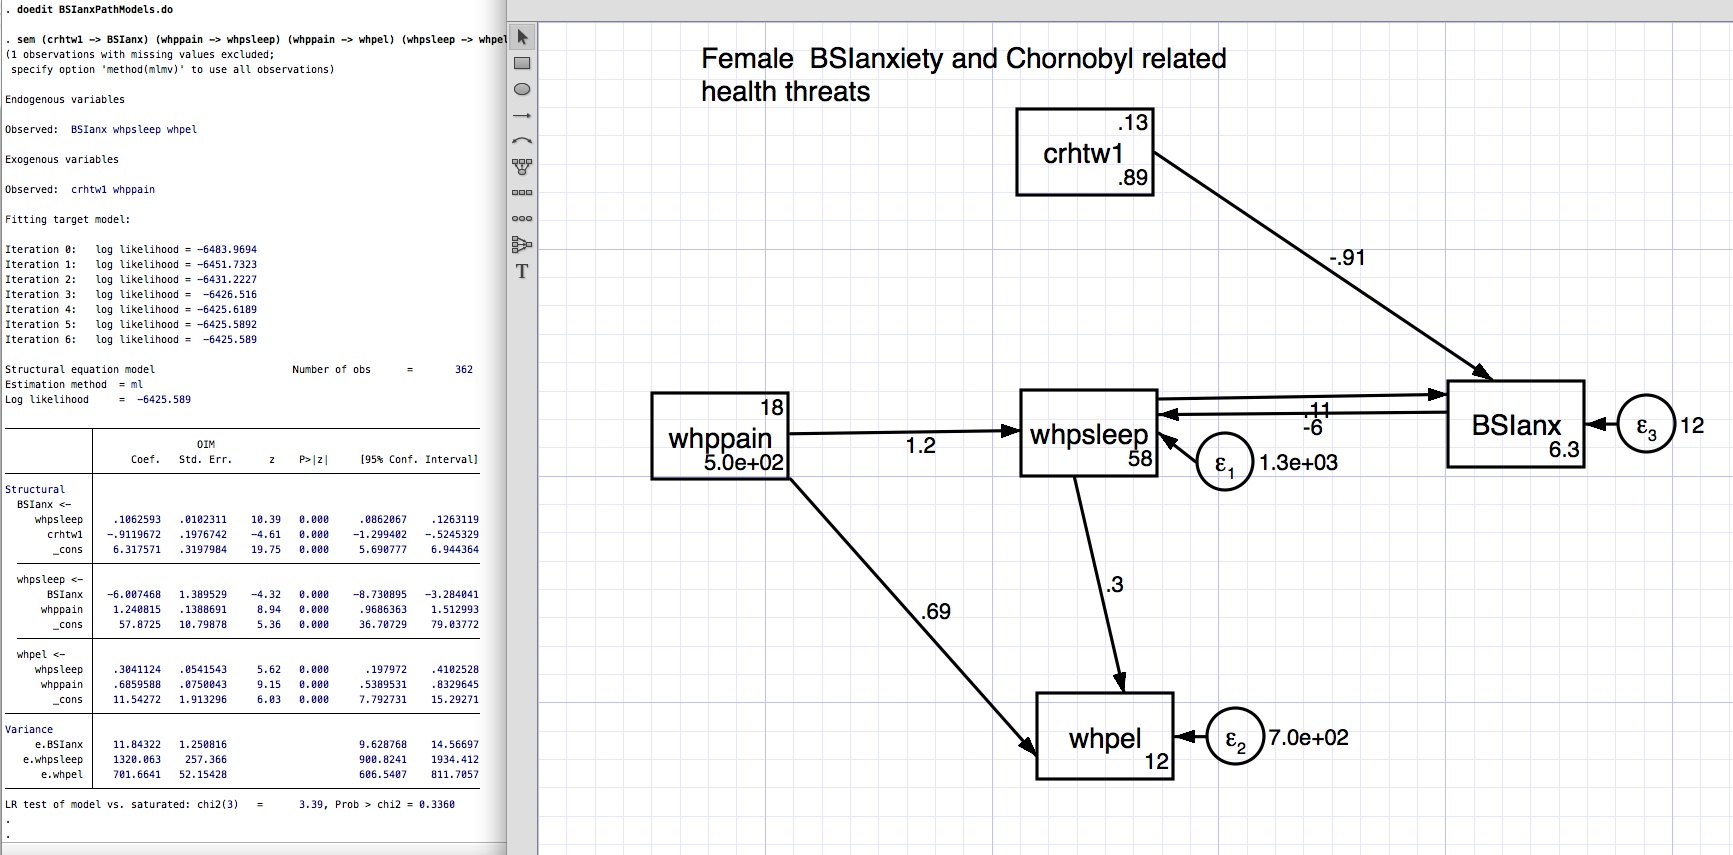The image size is (1733, 855).
Task: Click the e.whpel variance row
Action: [x=242, y=775]
